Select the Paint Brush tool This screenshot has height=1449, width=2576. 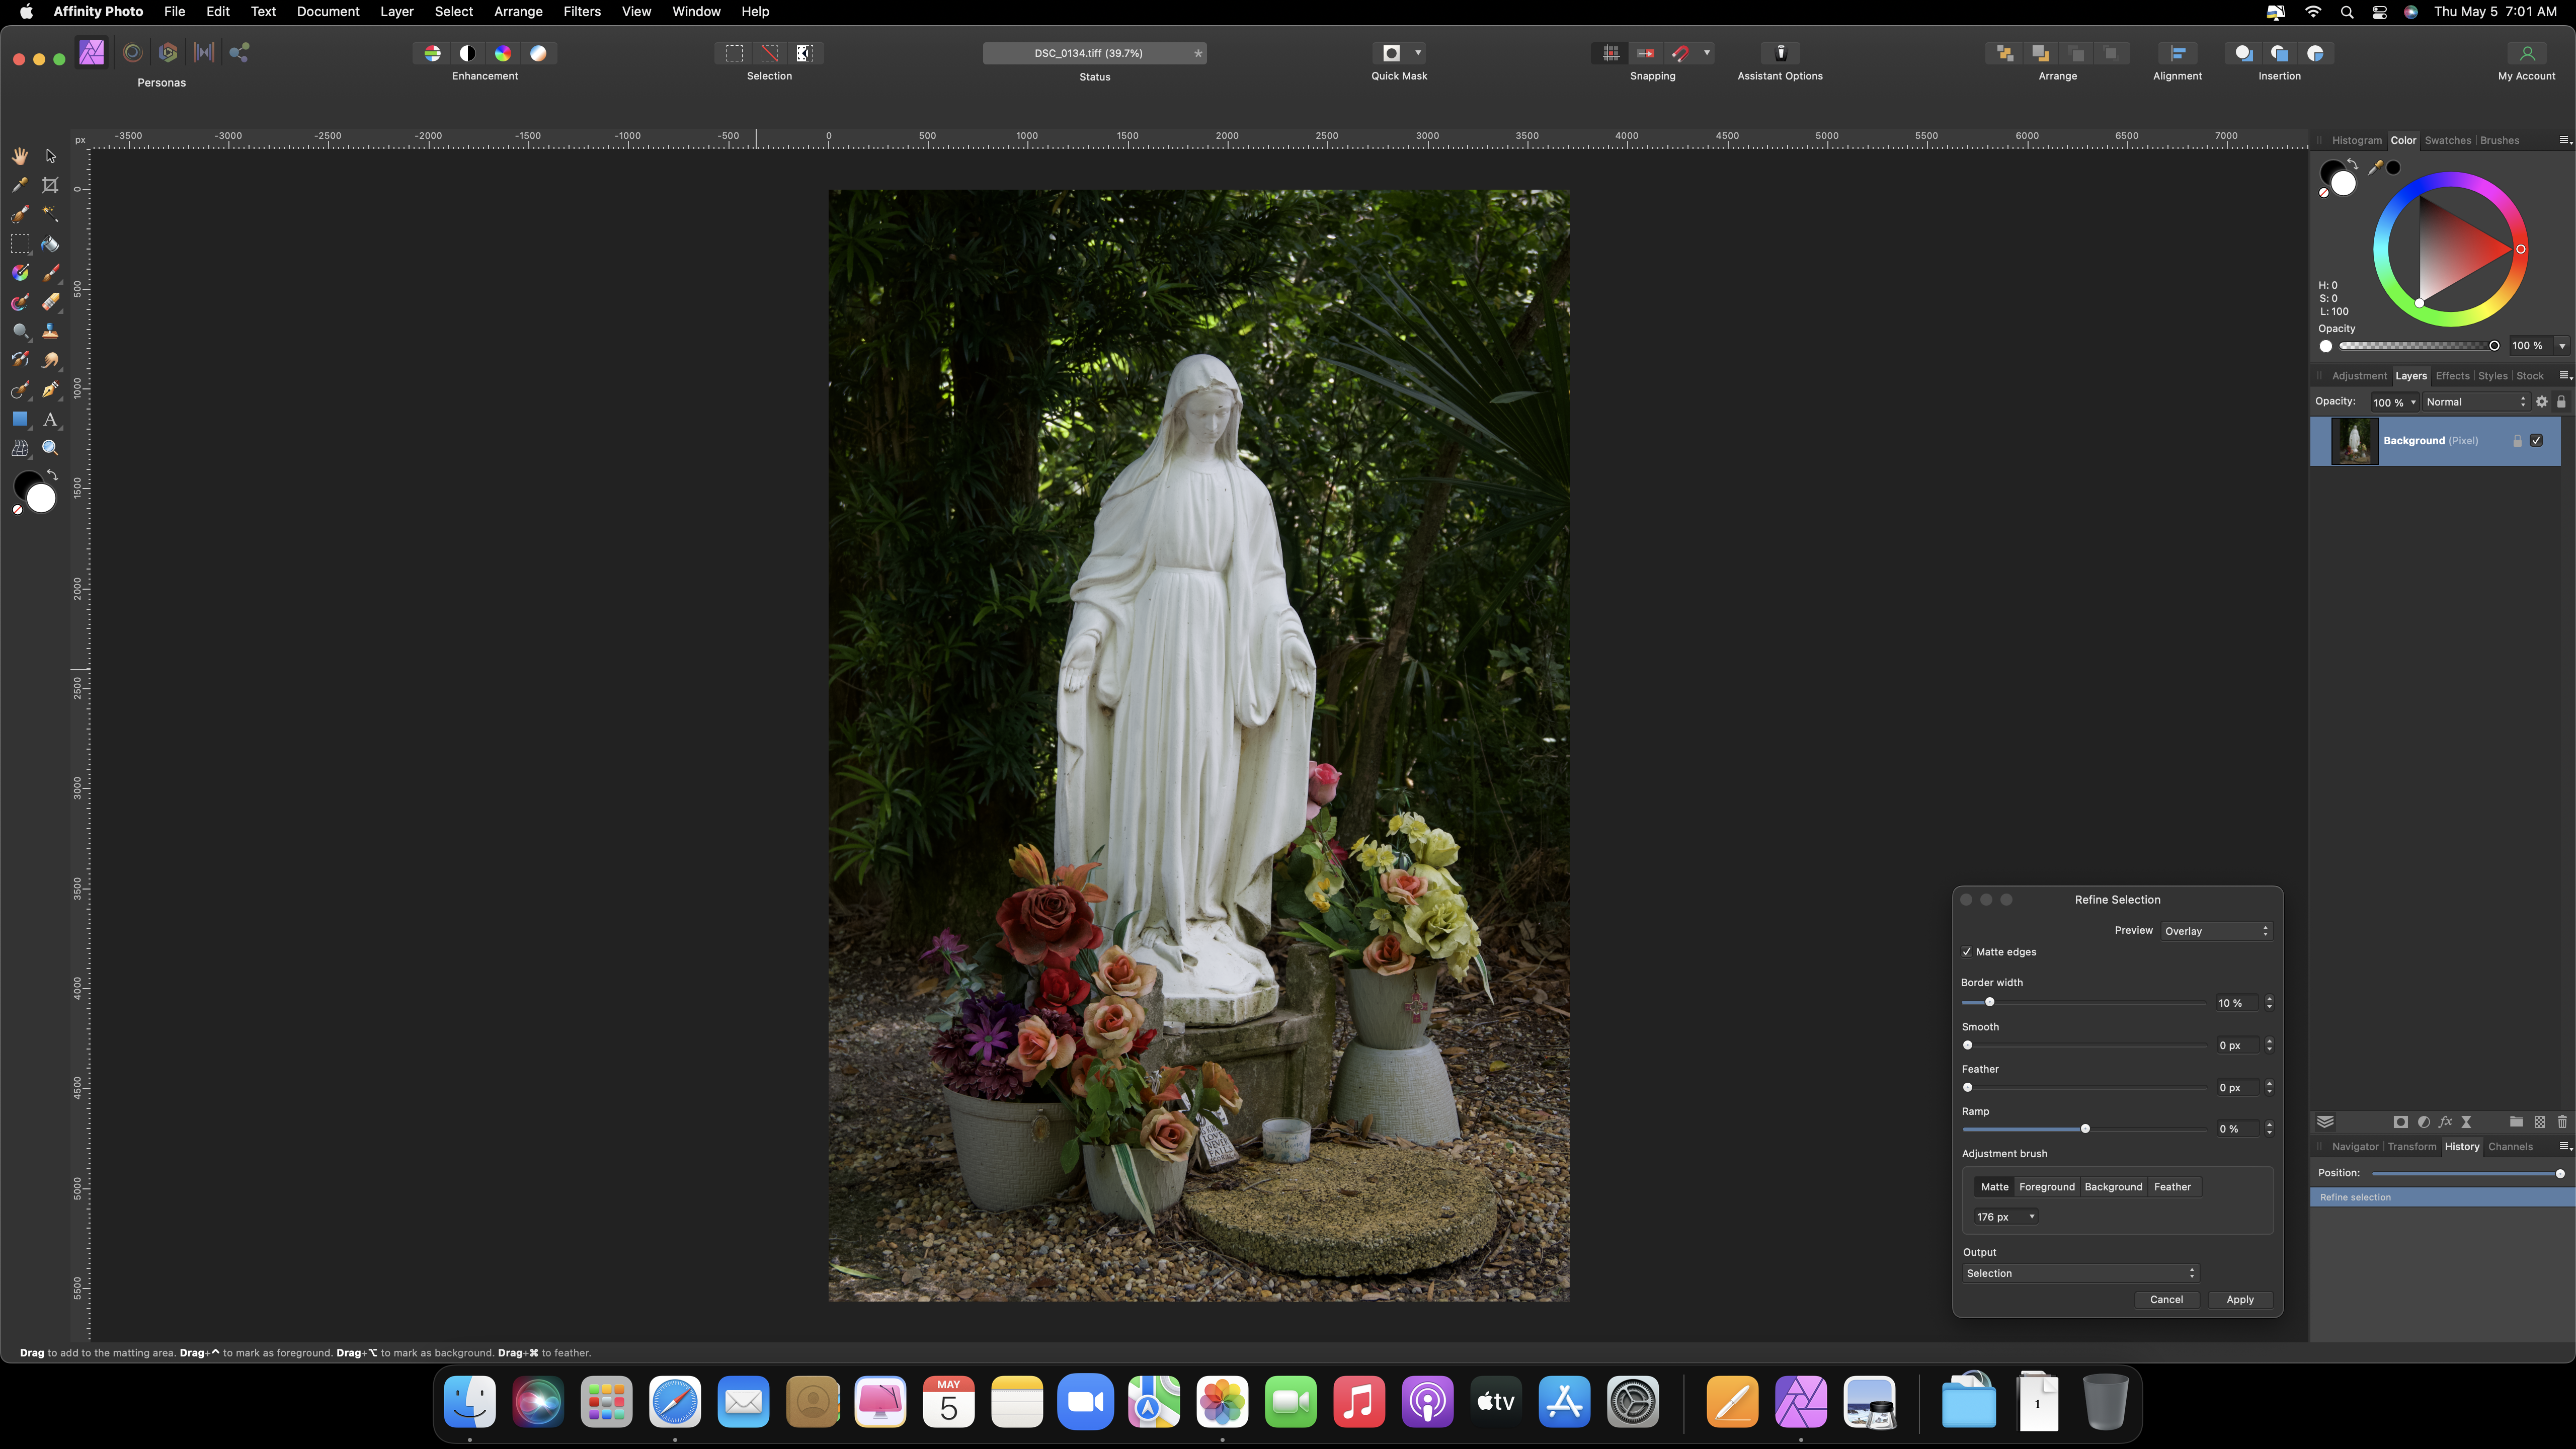click(50, 273)
